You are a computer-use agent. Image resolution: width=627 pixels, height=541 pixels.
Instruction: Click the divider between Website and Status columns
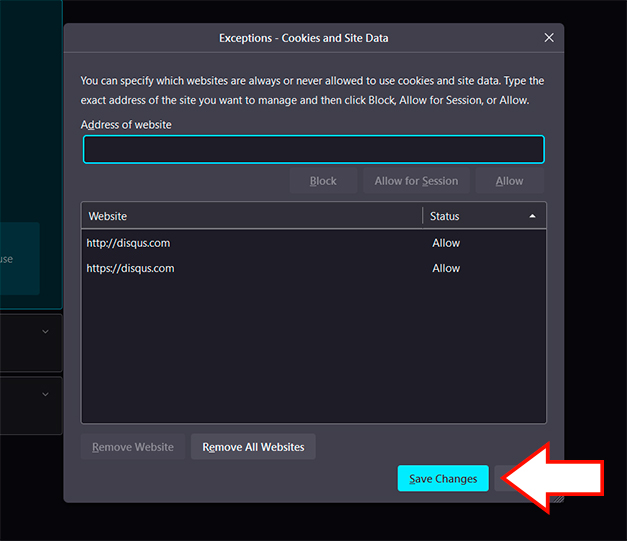pyautogui.click(x=423, y=216)
